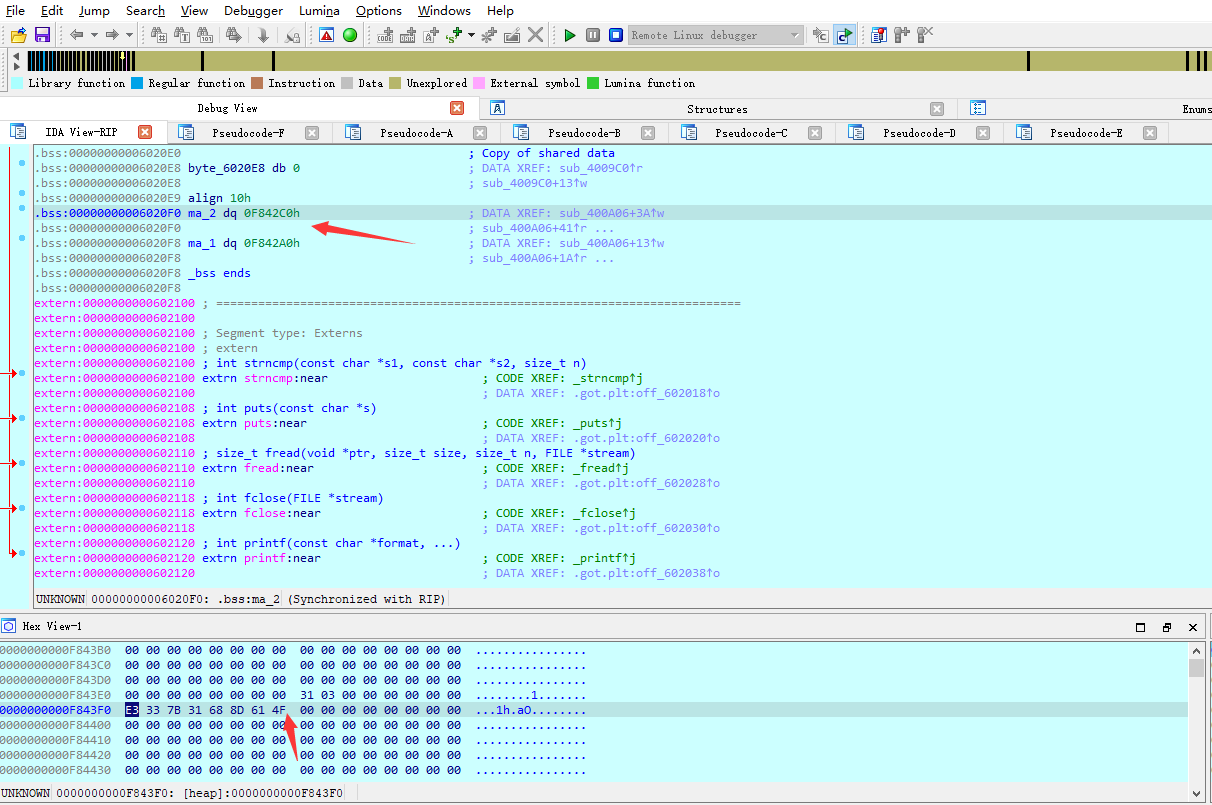This screenshot has height=805, width=1212.
Task: Close the IDA View-RIP tab
Action: (x=145, y=132)
